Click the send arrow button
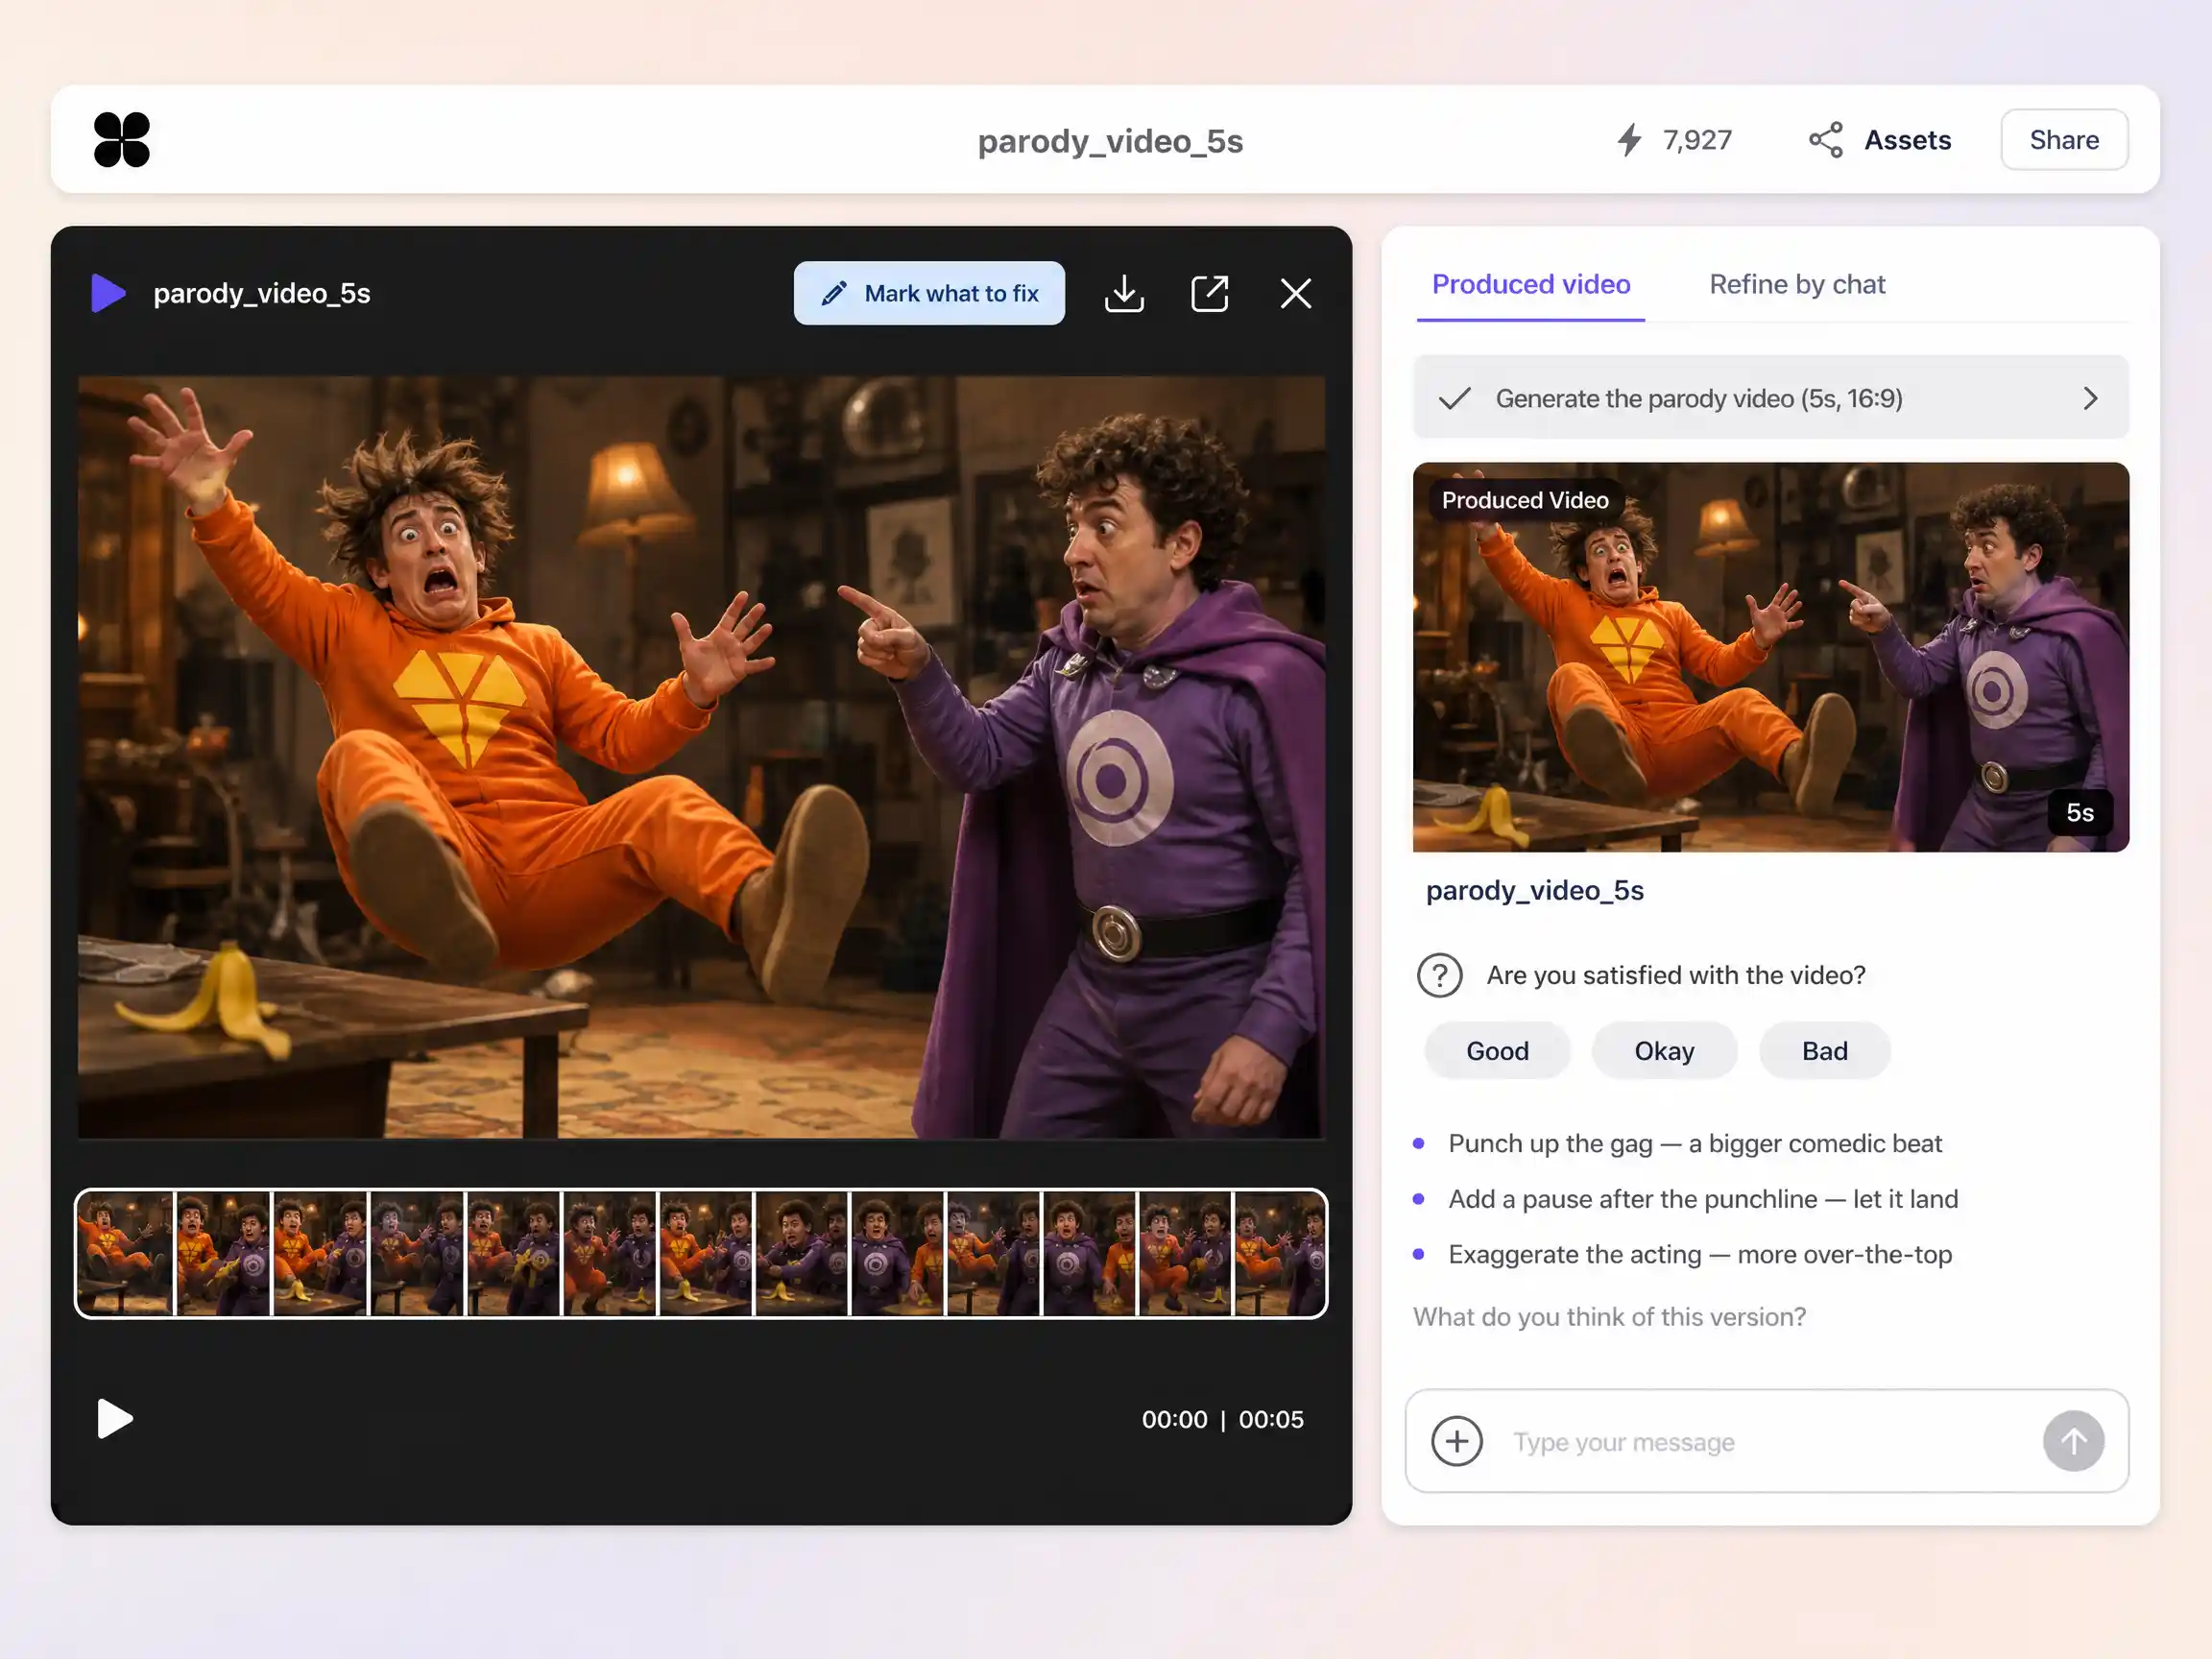 click(2073, 1441)
